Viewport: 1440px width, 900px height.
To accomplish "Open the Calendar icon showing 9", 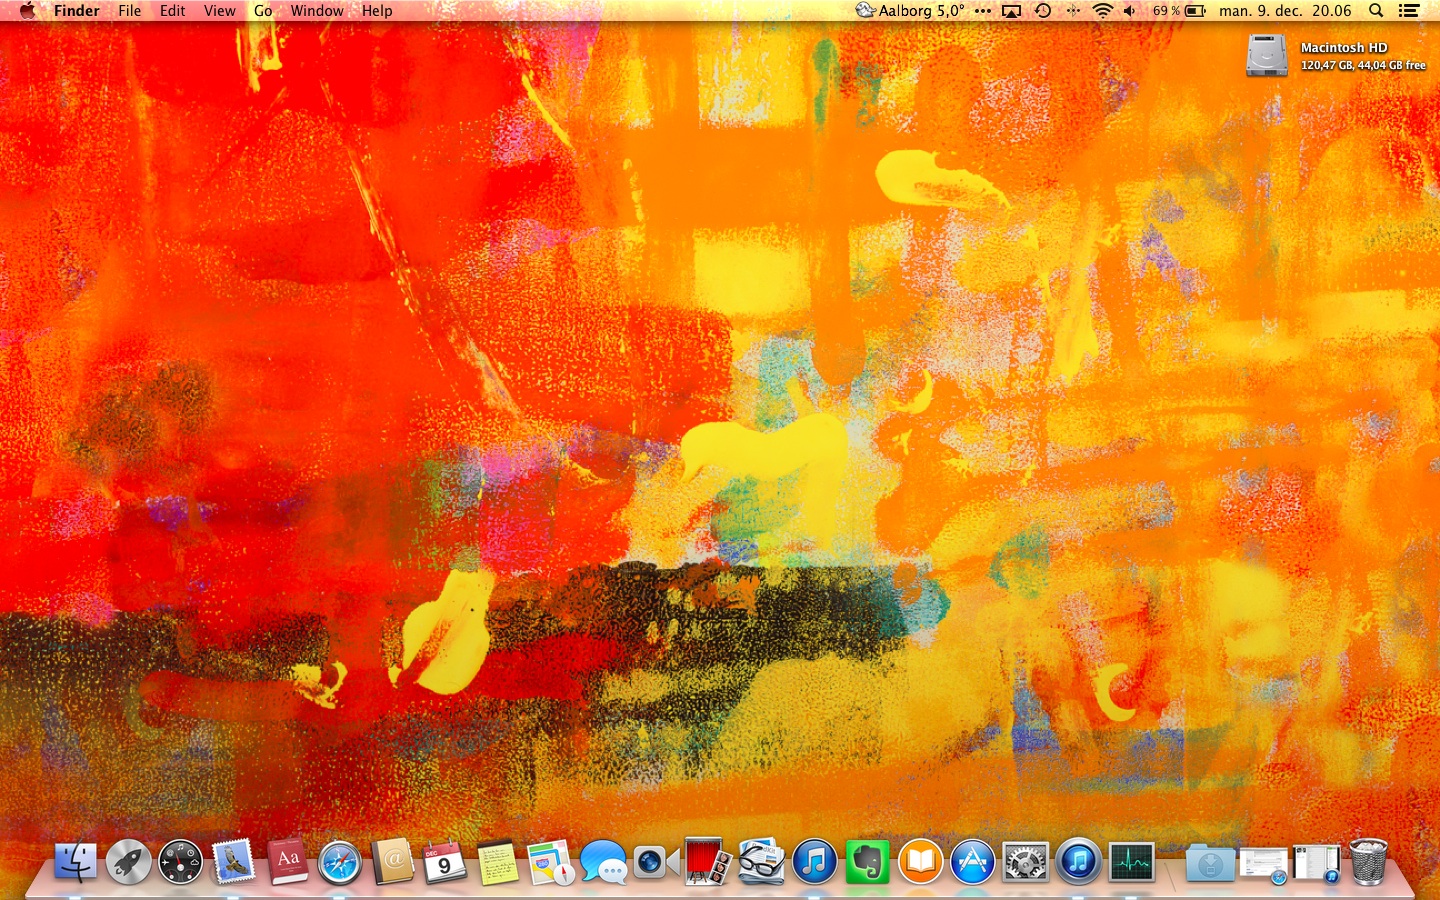I will [x=445, y=862].
